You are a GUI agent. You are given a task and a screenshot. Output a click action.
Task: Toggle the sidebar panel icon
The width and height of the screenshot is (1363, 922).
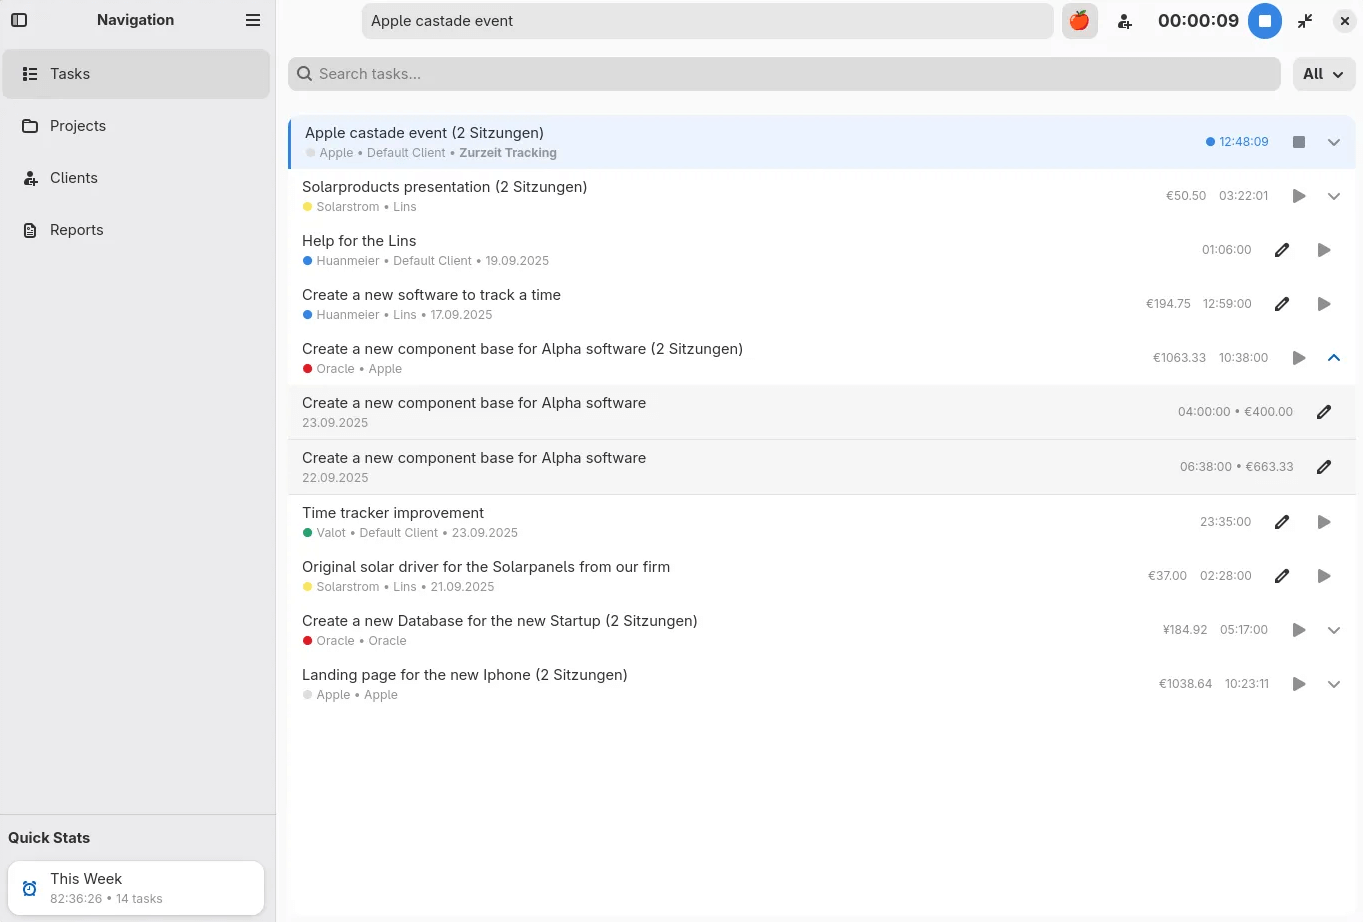[19, 20]
